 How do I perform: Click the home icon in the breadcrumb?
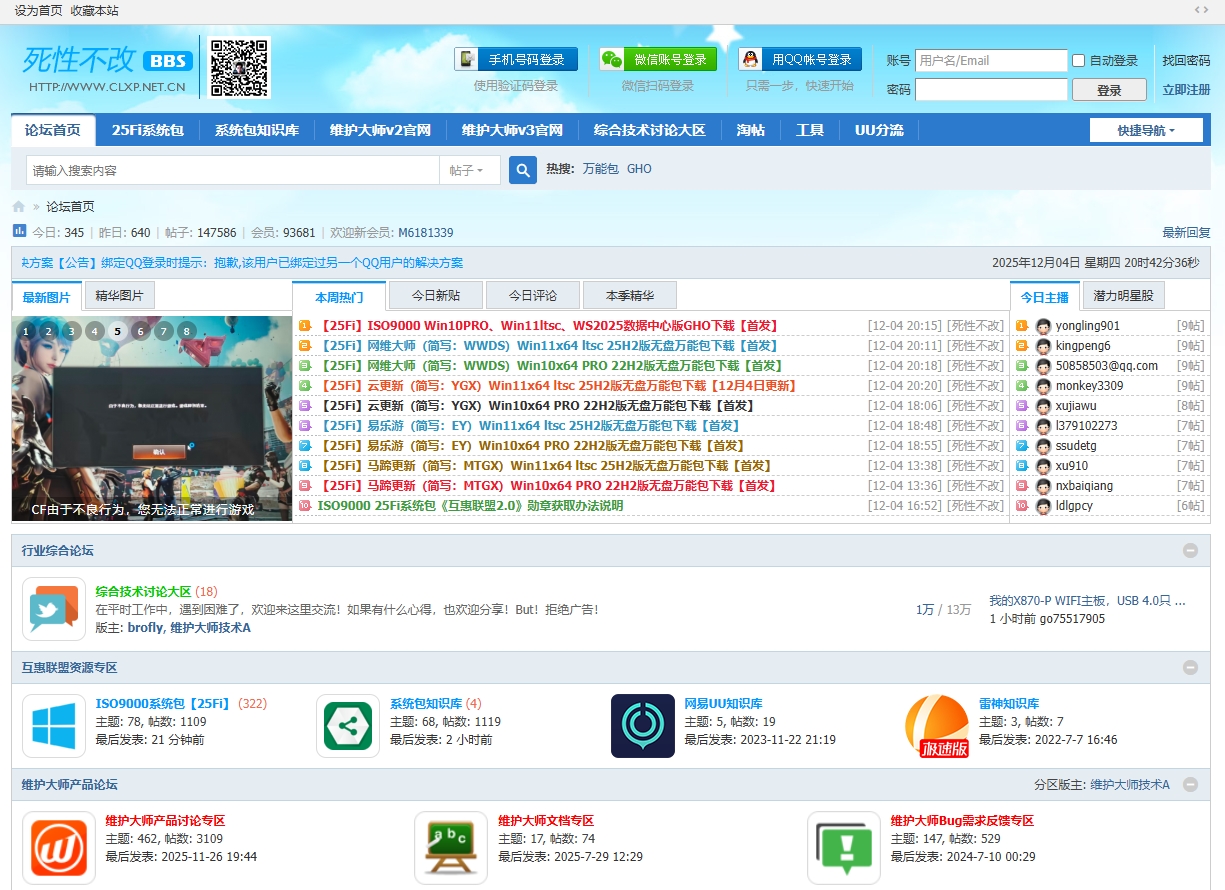(x=16, y=206)
